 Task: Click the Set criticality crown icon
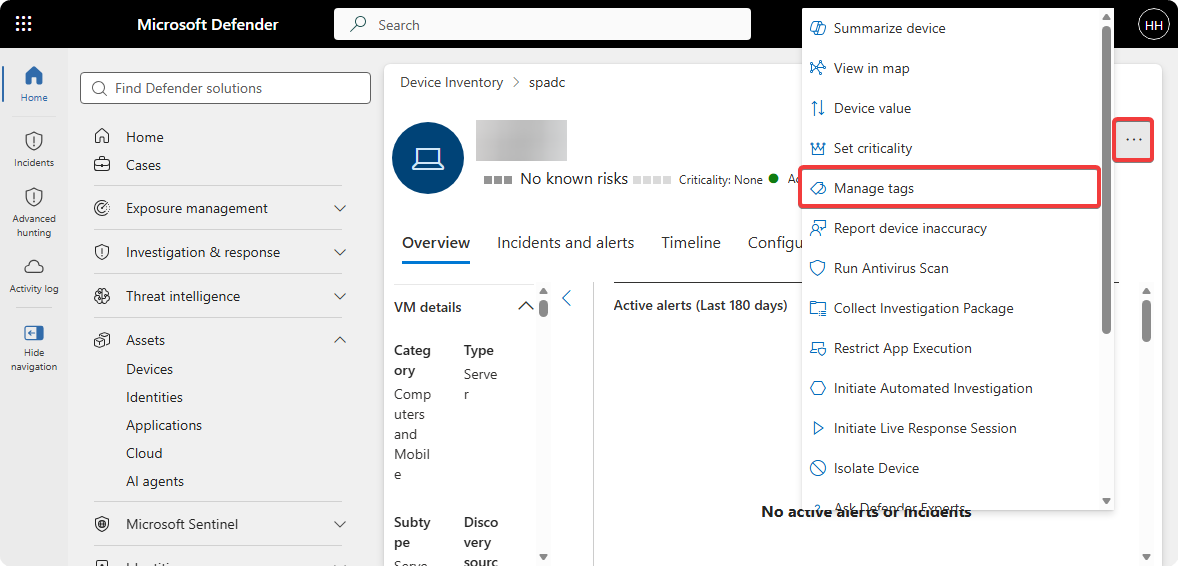(x=817, y=148)
